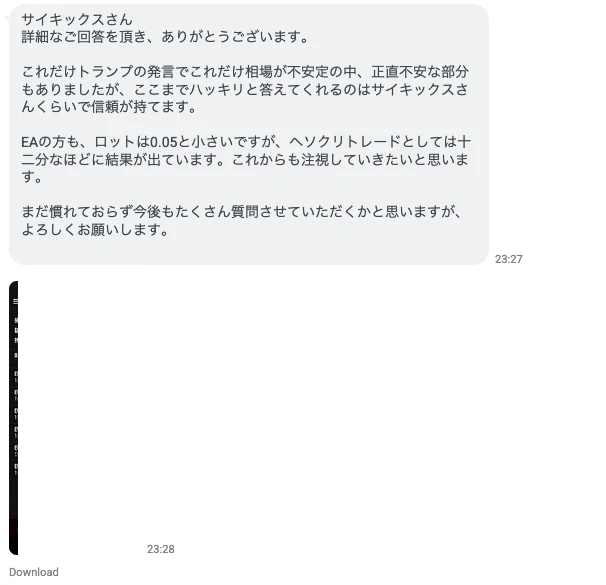Click the bottom black area of image thumbnail
The width and height of the screenshot is (606, 585).
tap(14, 535)
